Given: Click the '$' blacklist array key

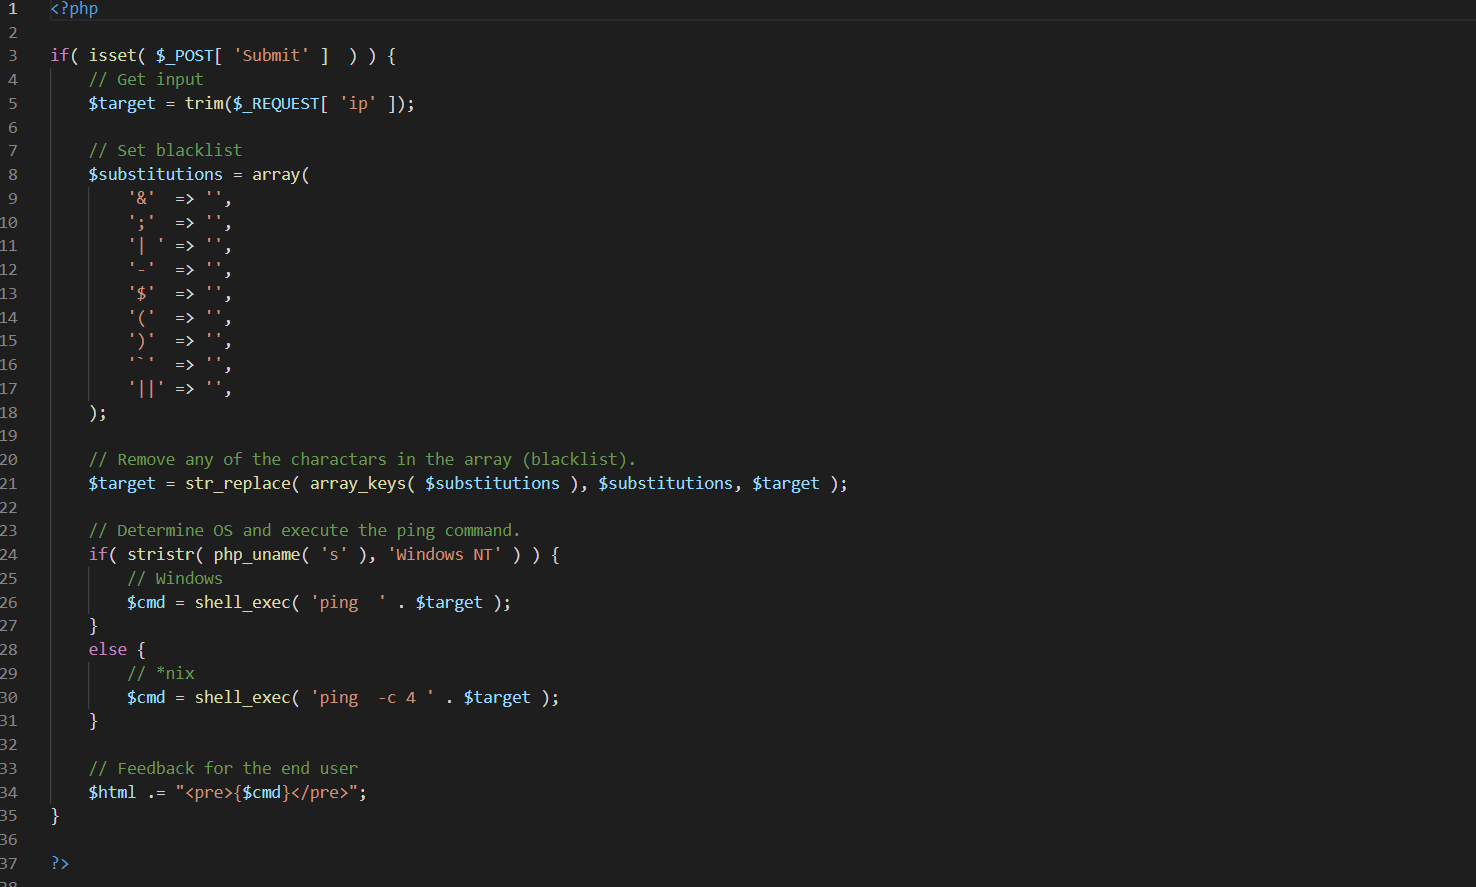Looking at the screenshot, I should tap(141, 294).
